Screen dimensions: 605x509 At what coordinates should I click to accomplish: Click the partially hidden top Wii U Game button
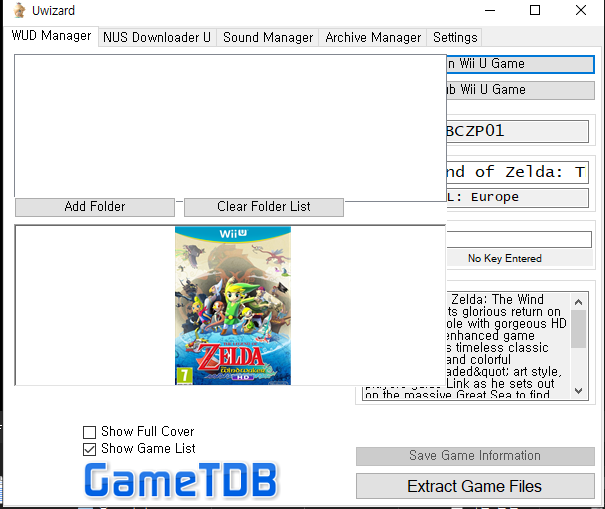(x=520, y=64)
